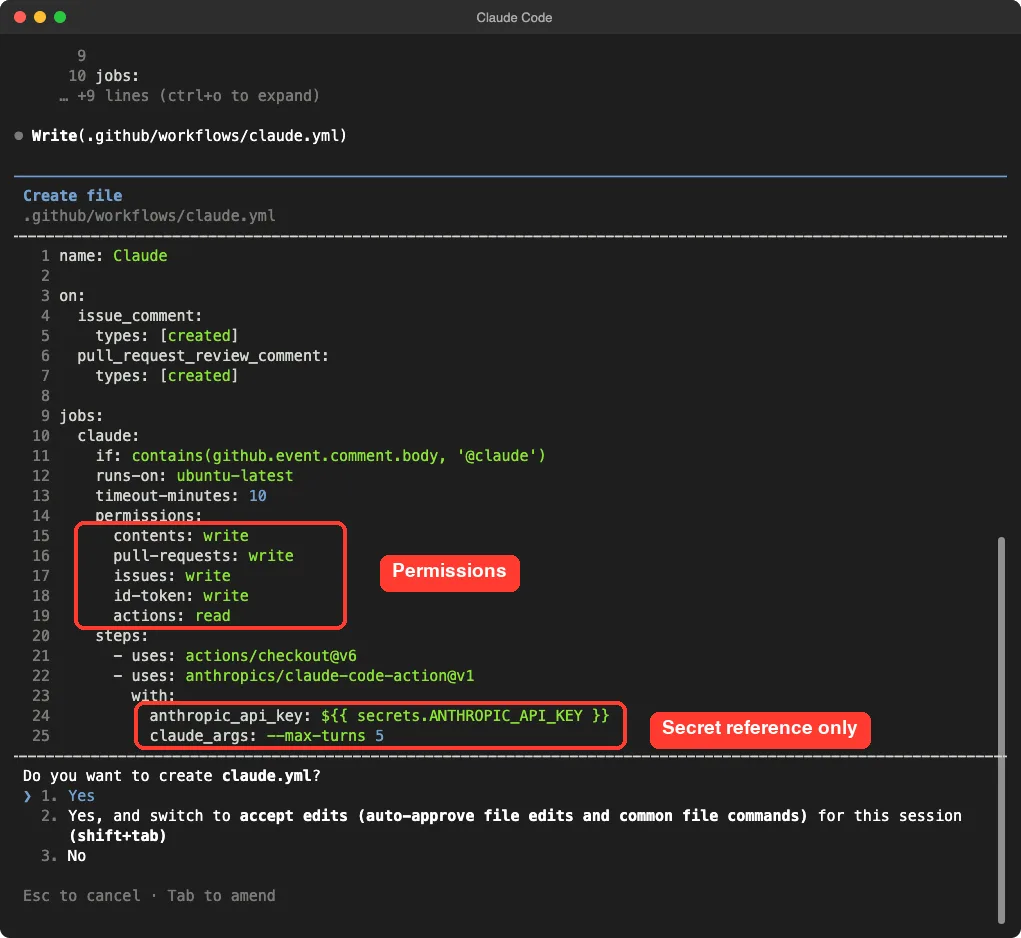1021x938 pixels.
Task: Click the 'Do you want to create claude.yml?' prompt
Action: (x=172, y=775)
